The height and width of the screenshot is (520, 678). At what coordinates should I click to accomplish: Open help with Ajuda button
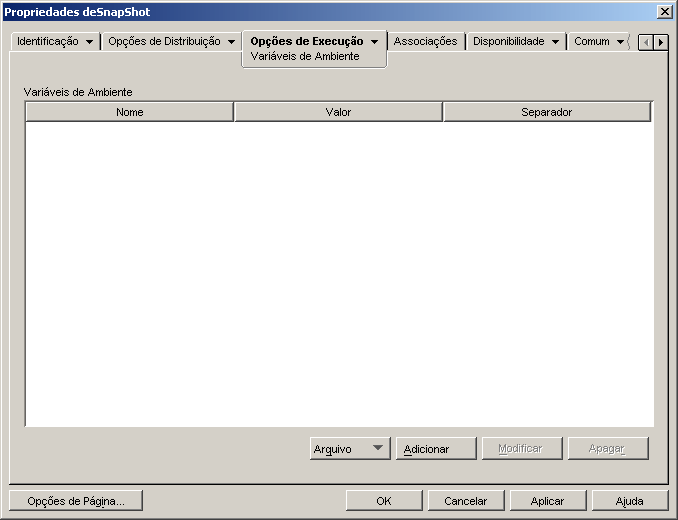tap(630, 501)
